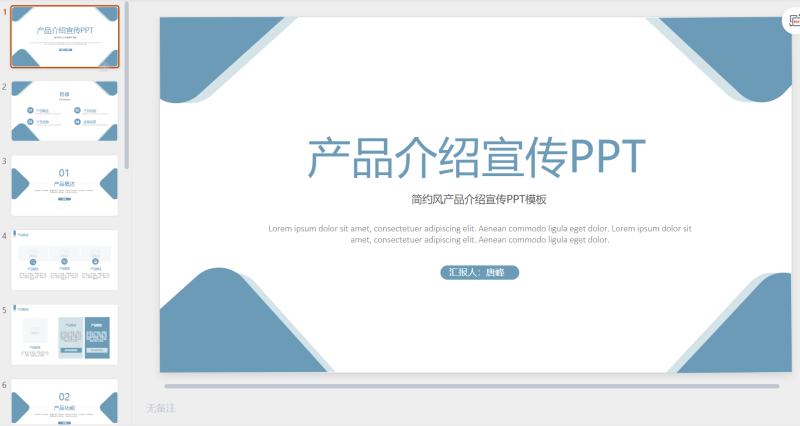Click the 汇报人：唐峰 pill label

[x=480, y=272]
